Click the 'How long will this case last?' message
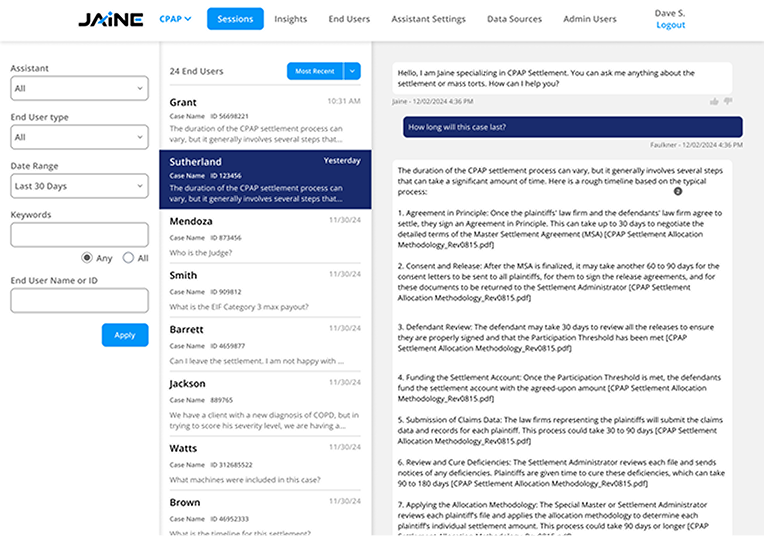 (573, 127)
